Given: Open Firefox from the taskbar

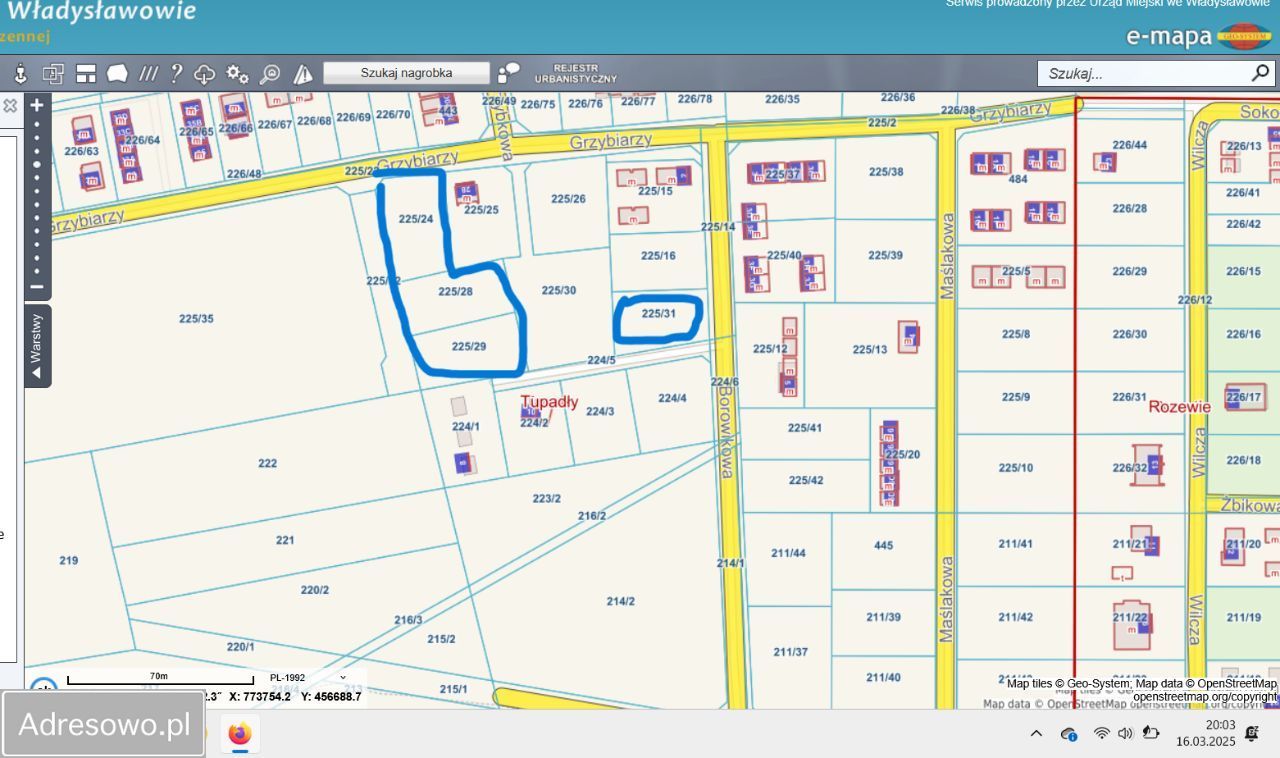Looking at the screenshot, I should pos(239,734).
